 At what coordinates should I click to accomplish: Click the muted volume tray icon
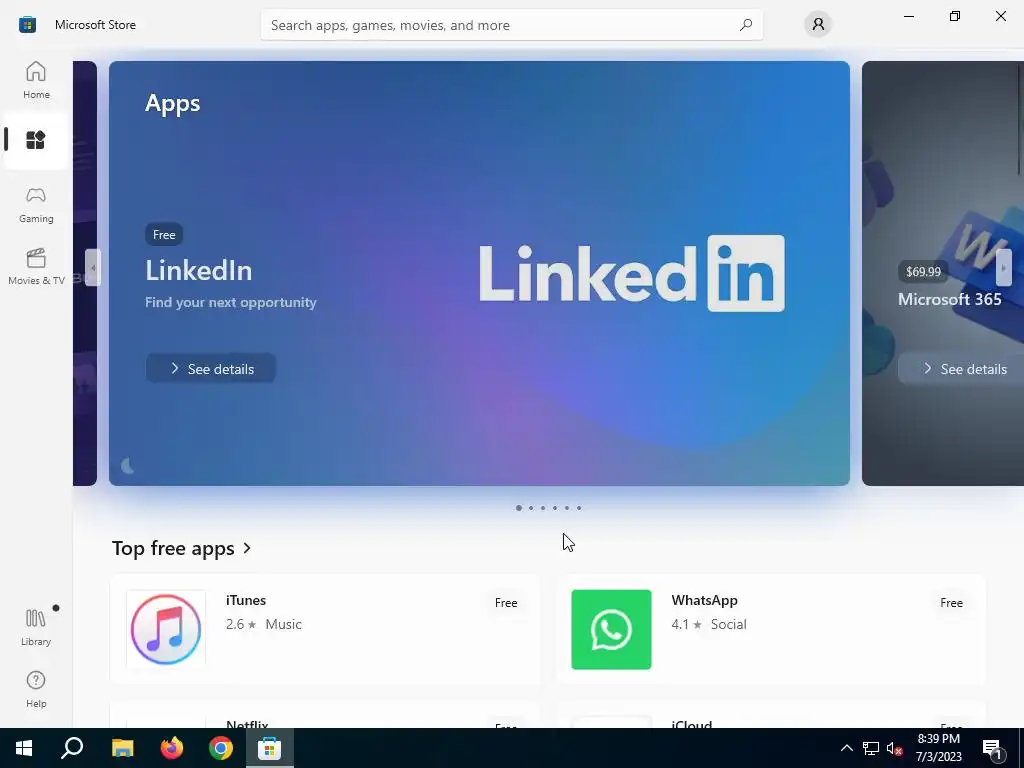pos(894,748)
